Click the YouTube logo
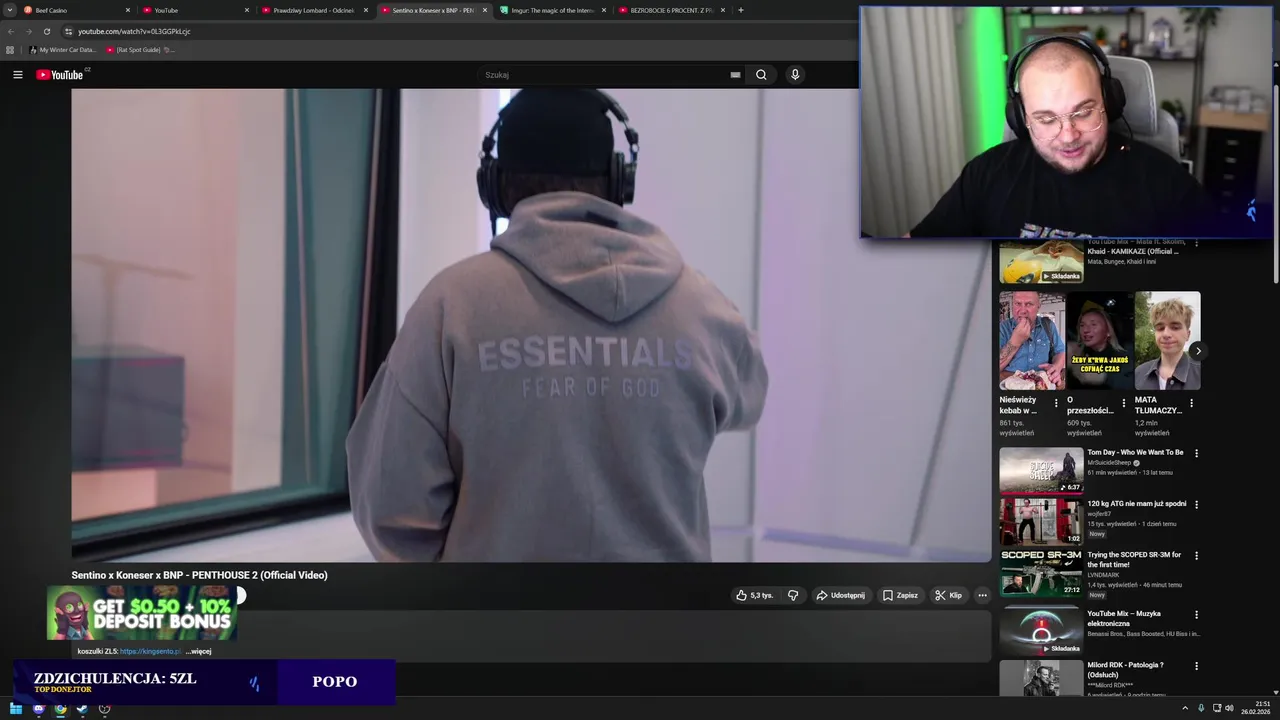 coord(60,75)
